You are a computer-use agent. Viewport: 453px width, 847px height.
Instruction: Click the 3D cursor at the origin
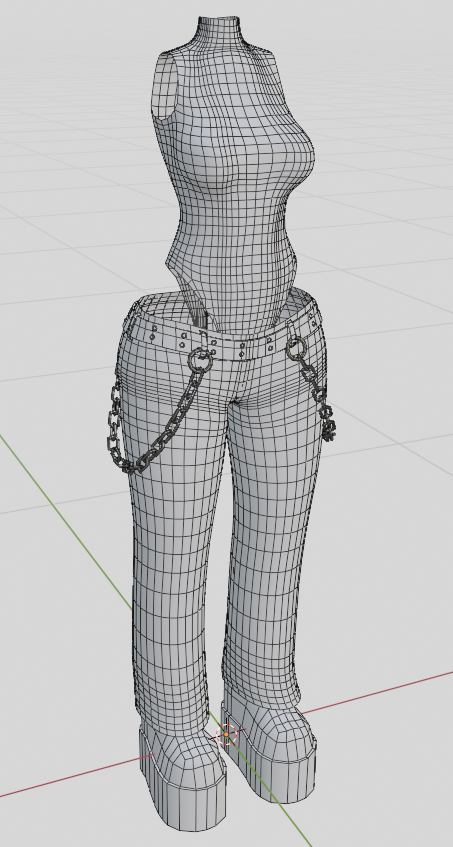click(x=227, y=734)
